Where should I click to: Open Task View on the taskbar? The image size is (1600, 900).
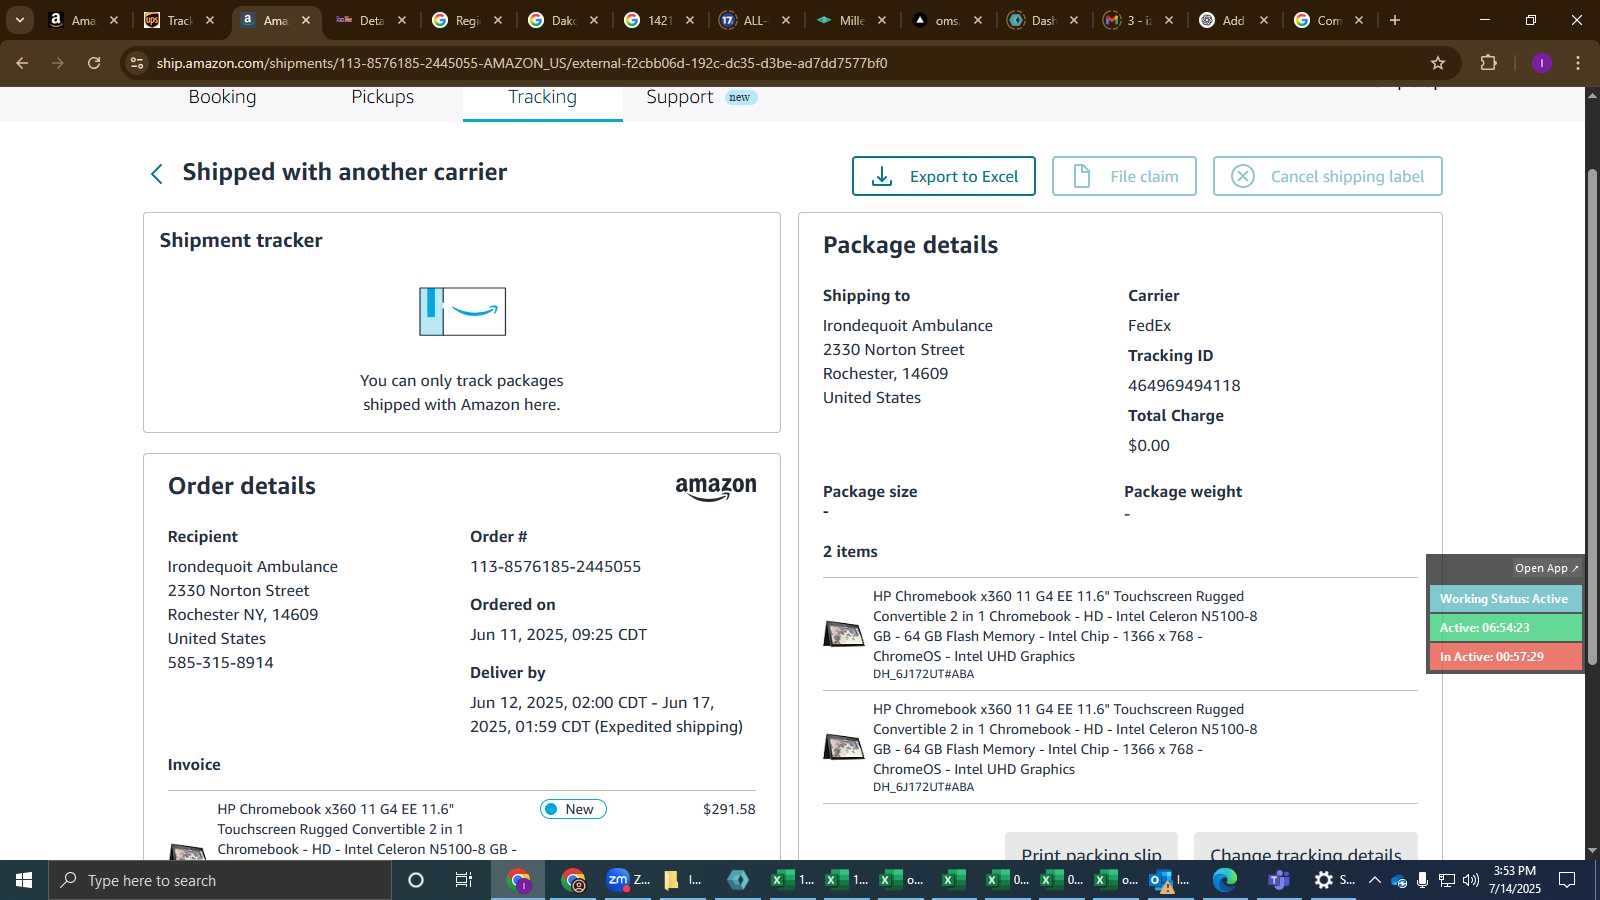[x=464, y=880]
